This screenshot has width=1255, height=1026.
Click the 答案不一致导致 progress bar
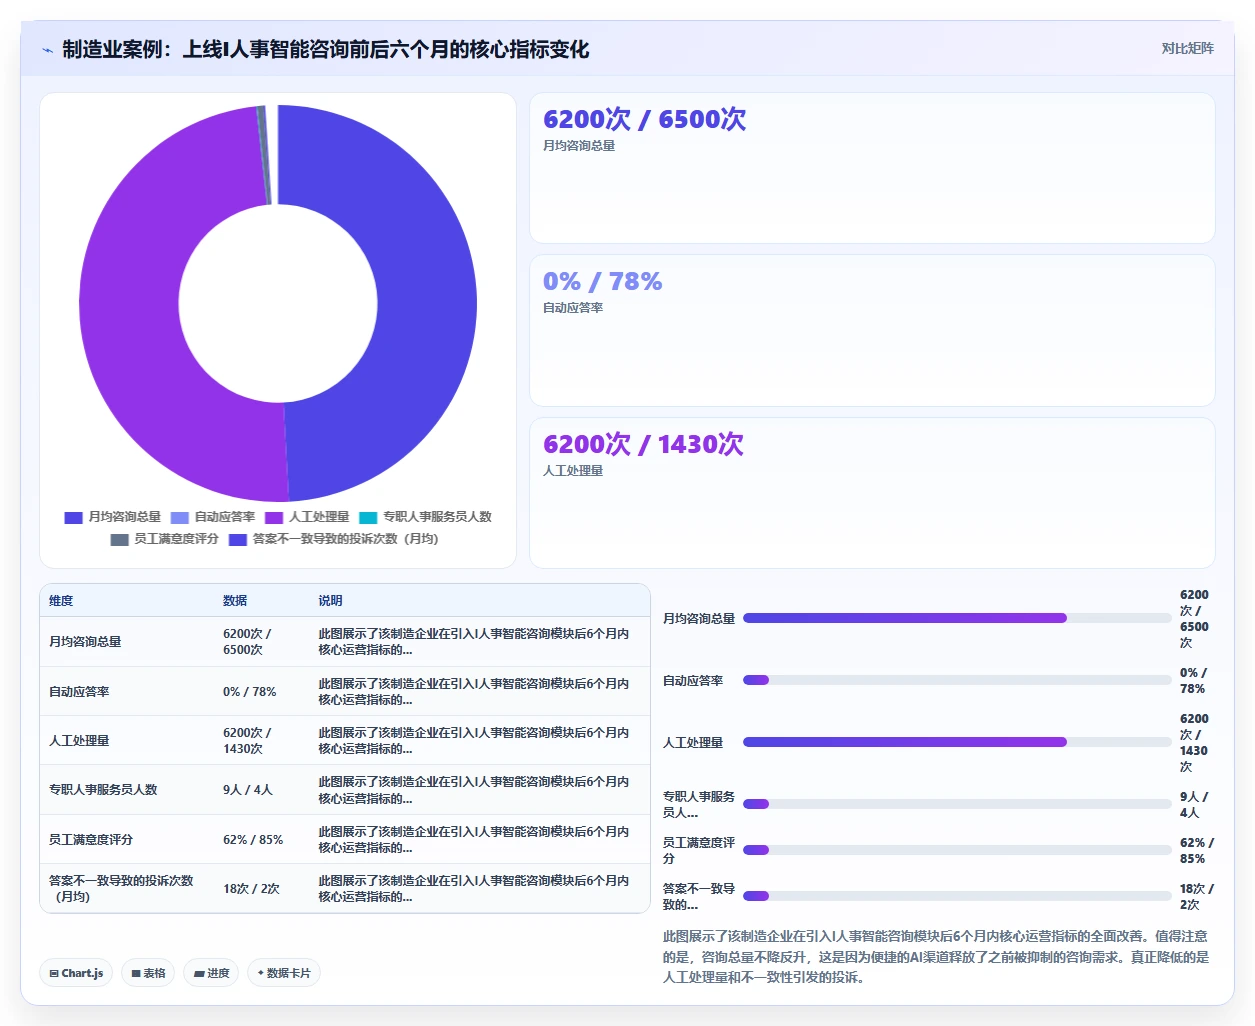click(957, 896)
